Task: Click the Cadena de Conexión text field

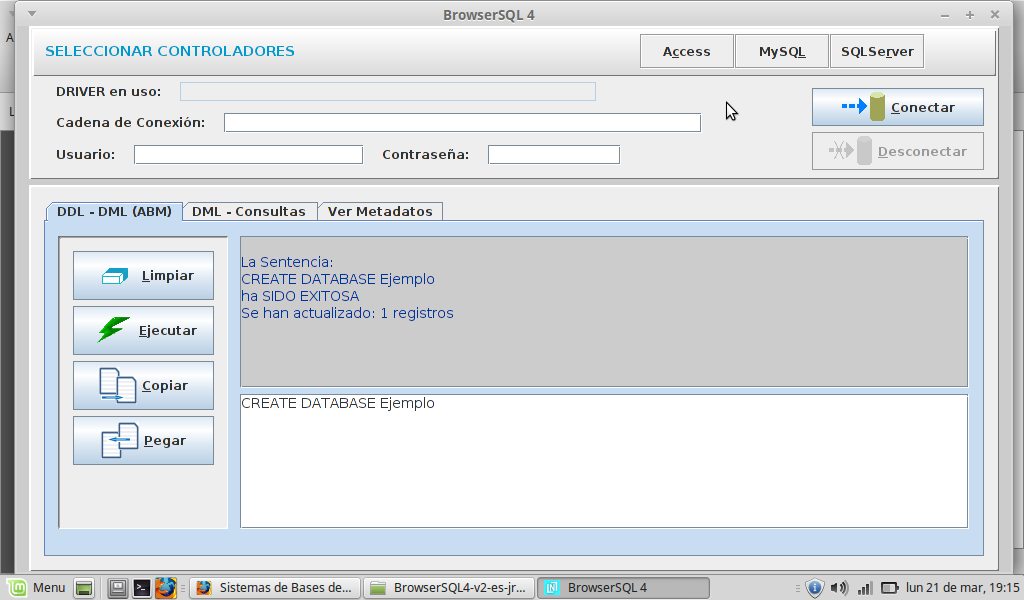Action: tap(462, 123)
